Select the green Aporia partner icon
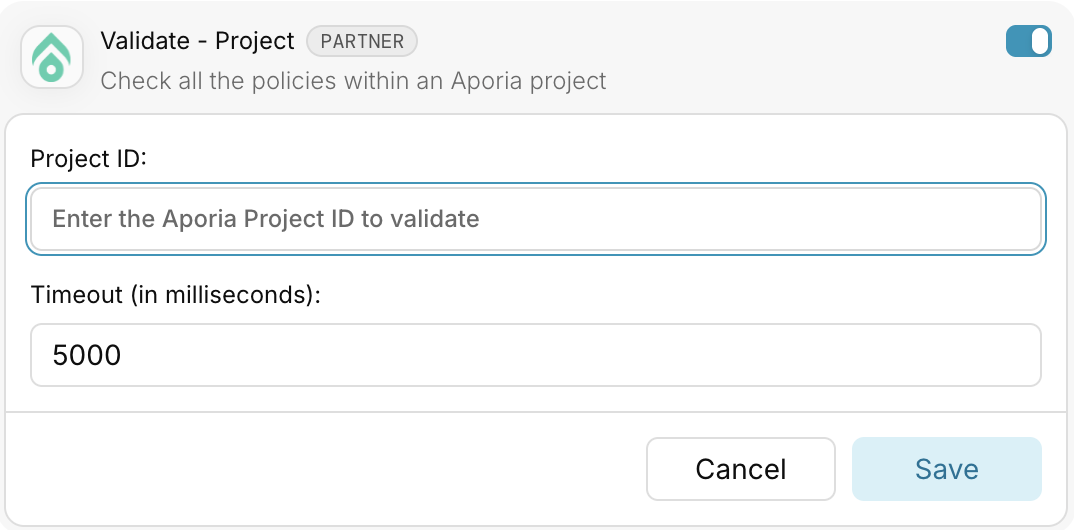 52,58
